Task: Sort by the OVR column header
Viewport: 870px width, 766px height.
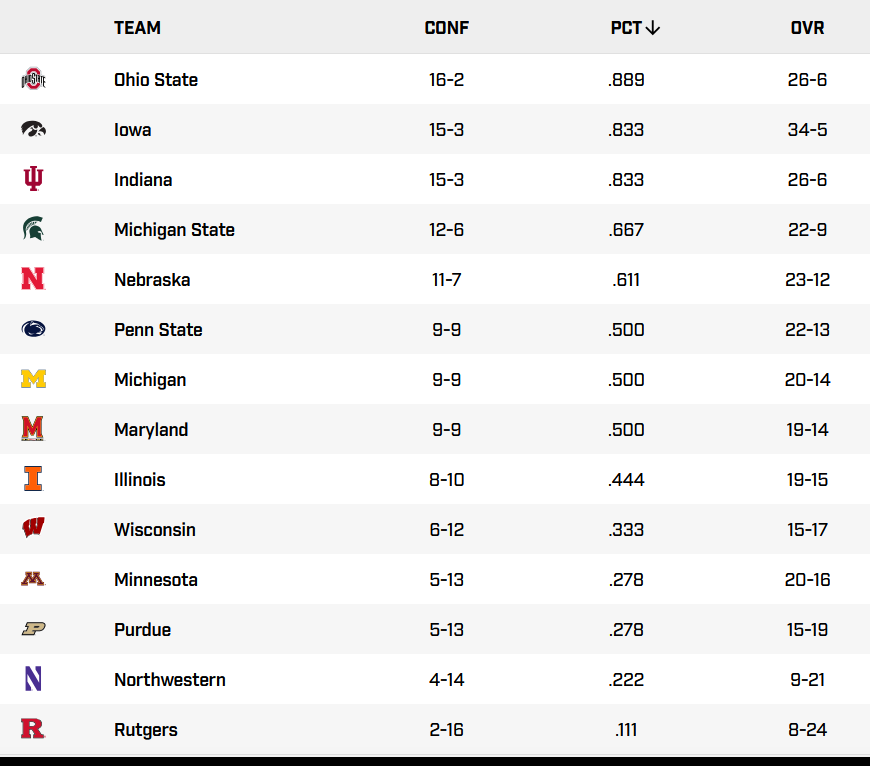Action: click(807, 28)
